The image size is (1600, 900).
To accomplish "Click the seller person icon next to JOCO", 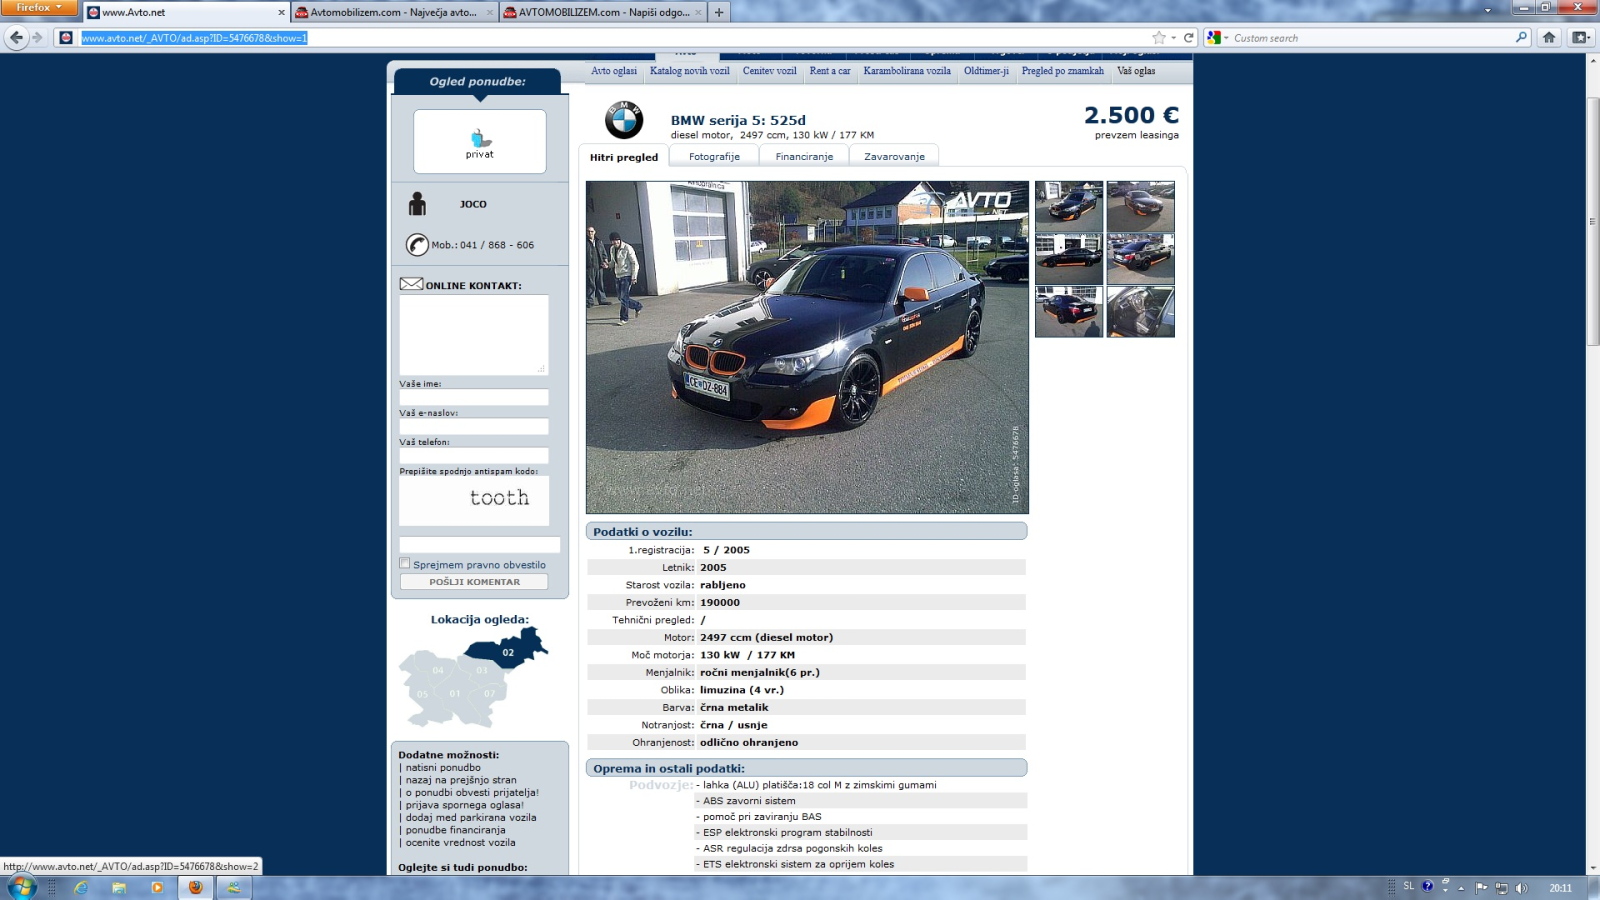I will pos(417,204).
